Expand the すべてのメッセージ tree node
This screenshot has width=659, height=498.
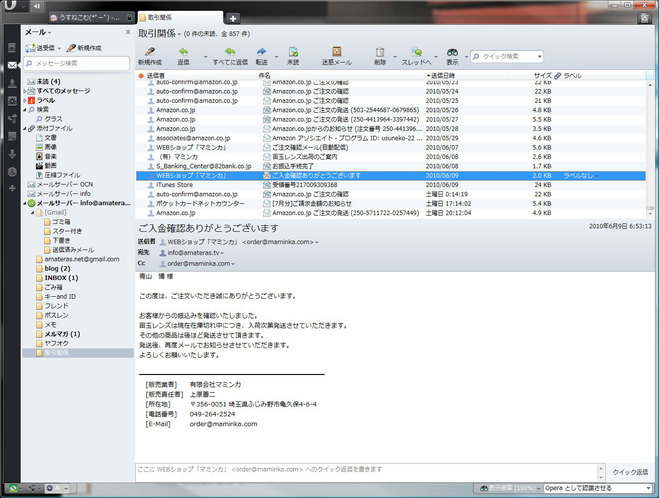(24, 91)
